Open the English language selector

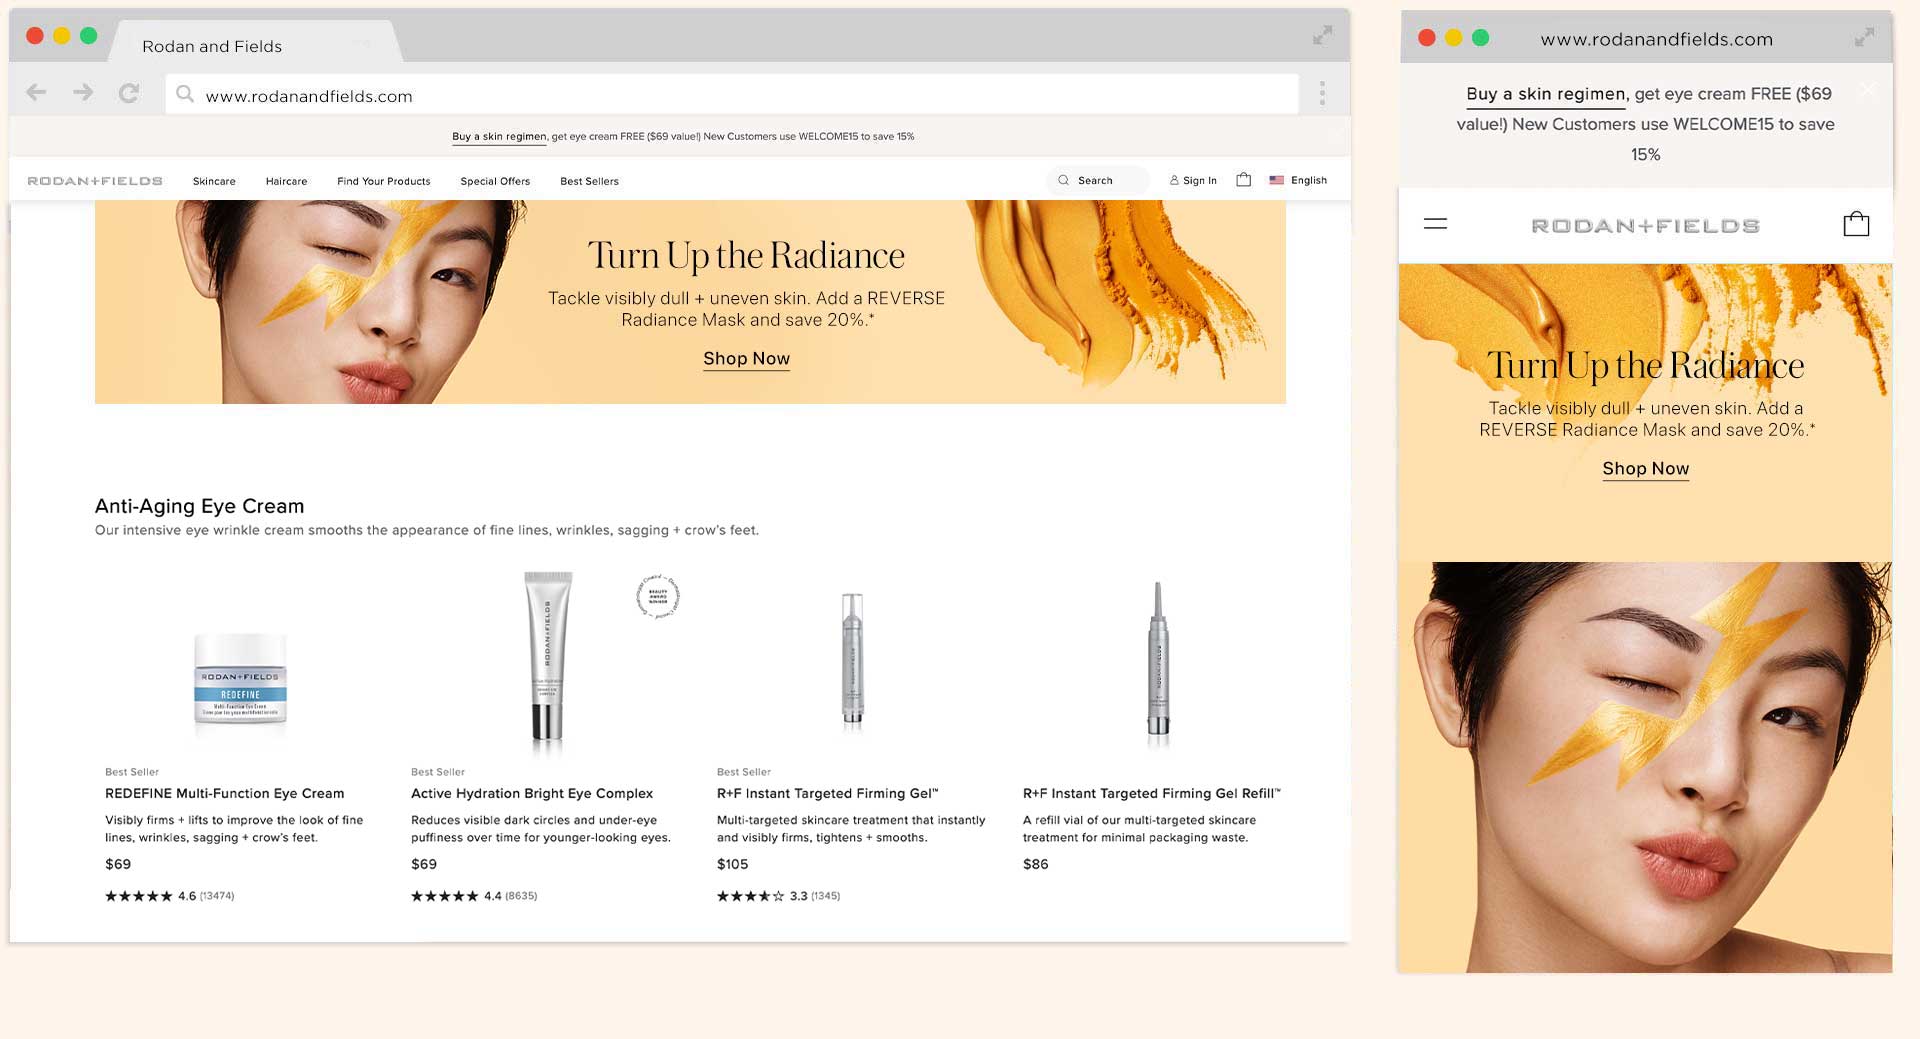tap(1298, 181)
